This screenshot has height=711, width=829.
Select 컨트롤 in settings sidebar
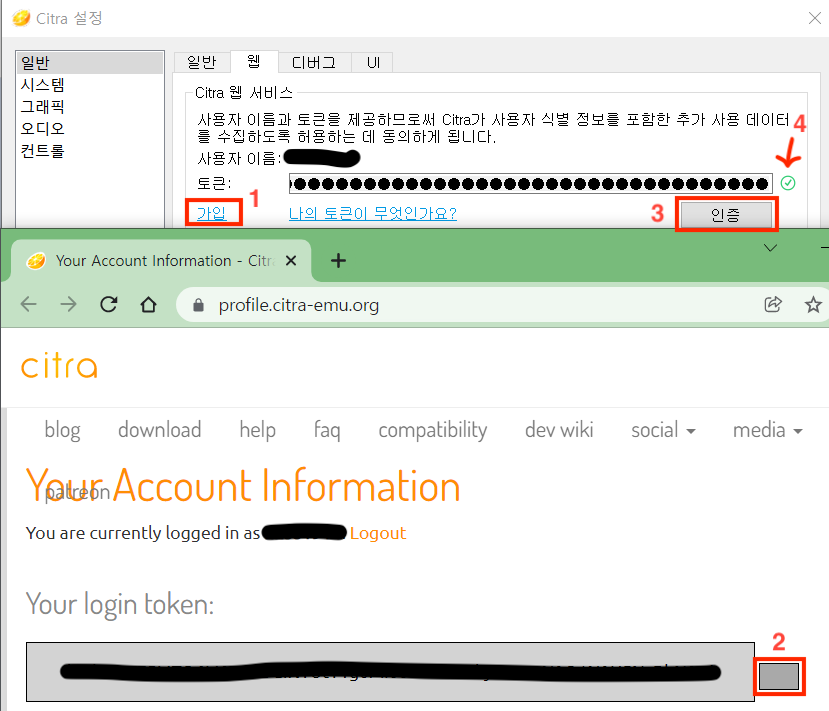pyautogui.click(x=42, y=151)
